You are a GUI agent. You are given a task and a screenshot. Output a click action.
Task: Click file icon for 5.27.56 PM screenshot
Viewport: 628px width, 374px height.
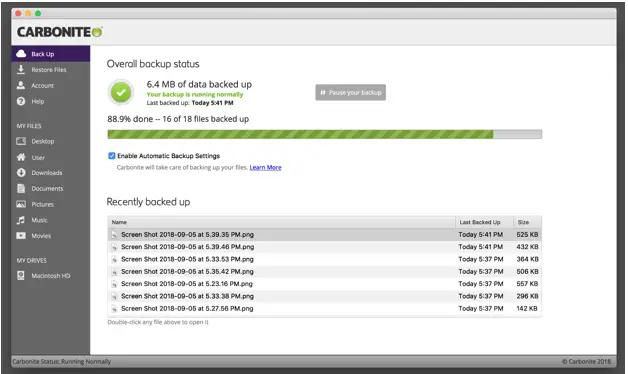coord(114,309)
